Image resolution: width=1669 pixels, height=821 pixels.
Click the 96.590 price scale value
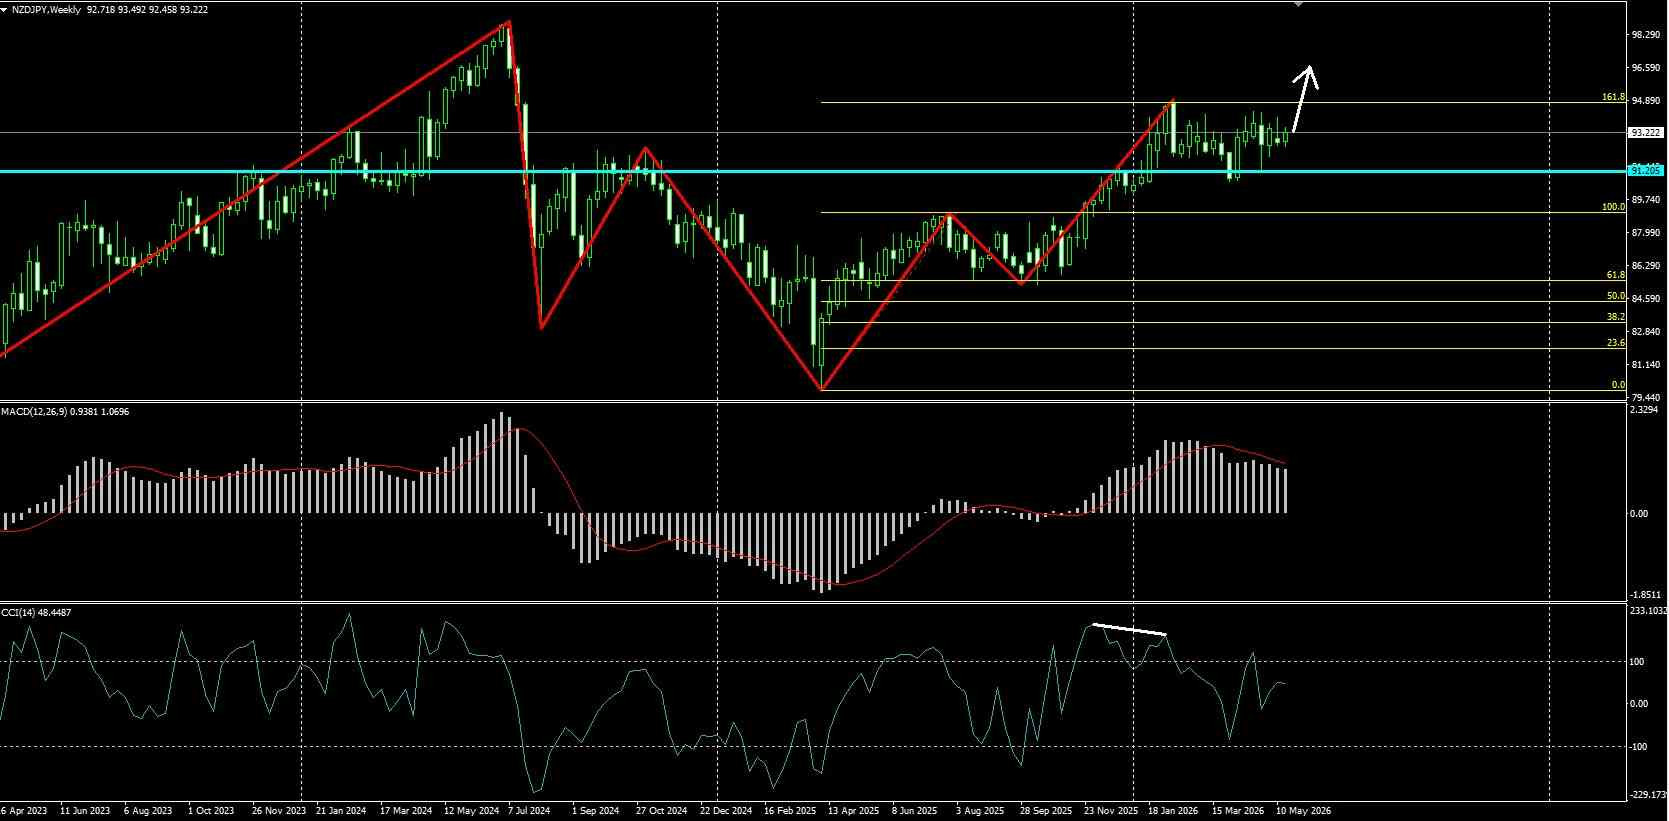click(1646, 68)
